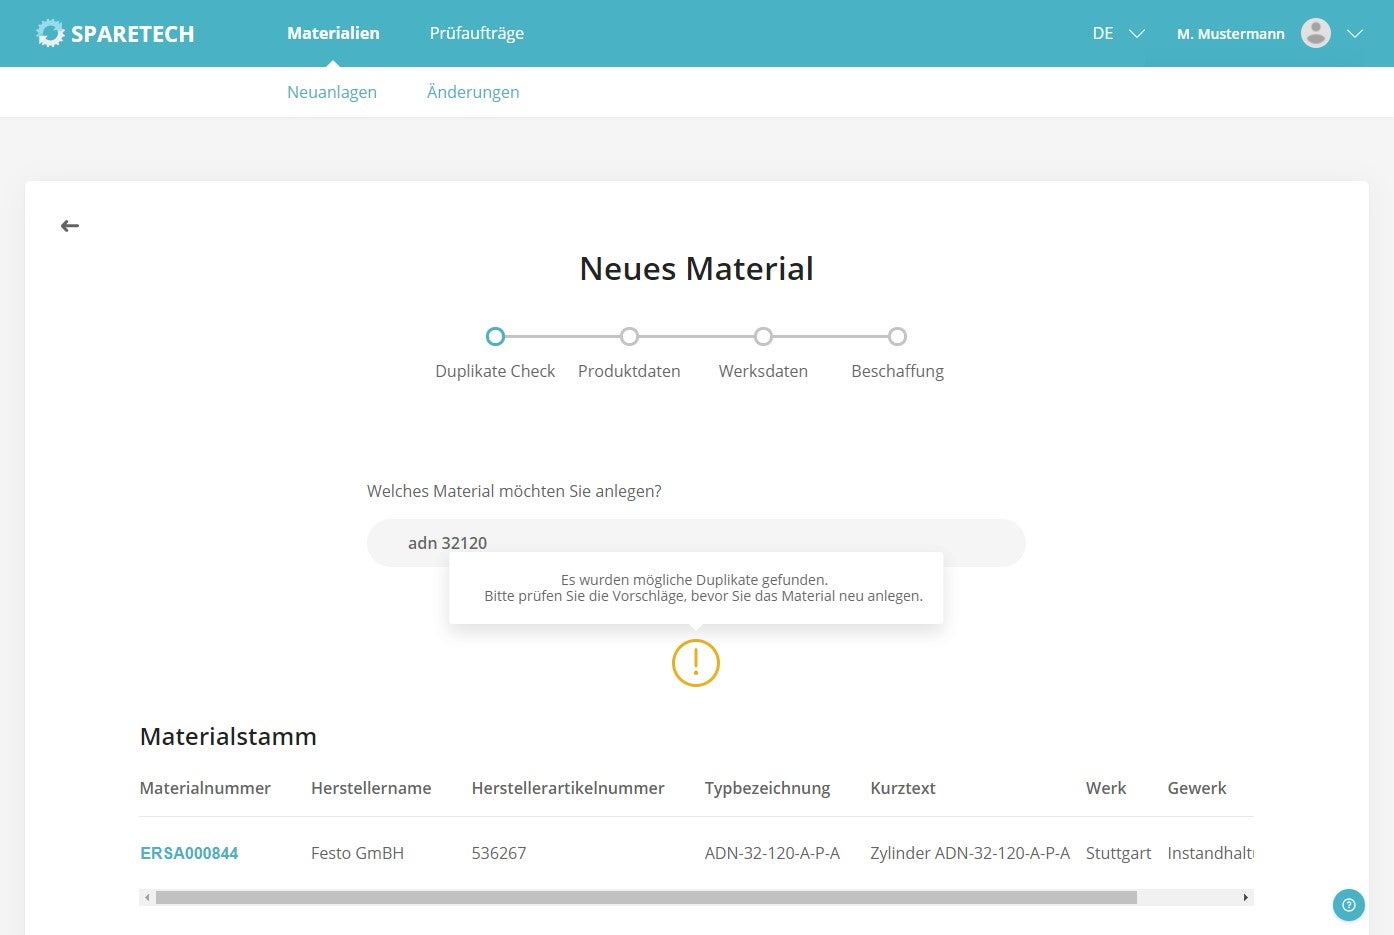Jump to the Werksdaten step
Viewport: 1394px width, 935px height.
click(763, 337)
